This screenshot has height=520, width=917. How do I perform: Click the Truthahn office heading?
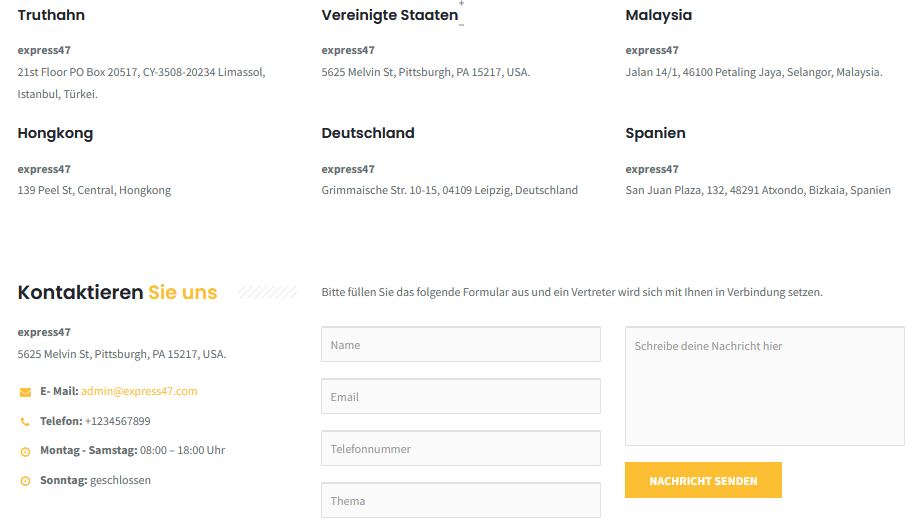coord(51,15)
